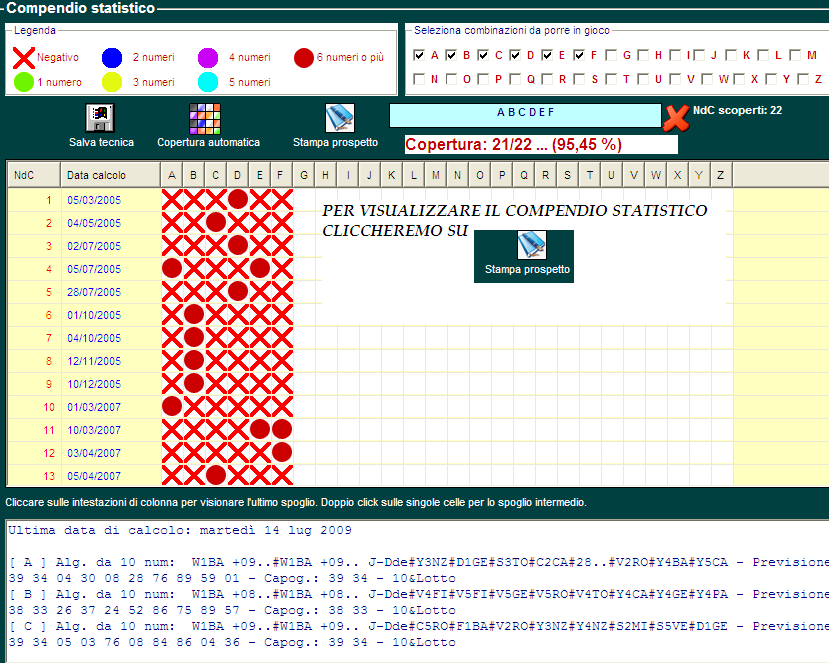Uncheck combination C checkbox
Screen dimensions: 829x663
point(483,55)
